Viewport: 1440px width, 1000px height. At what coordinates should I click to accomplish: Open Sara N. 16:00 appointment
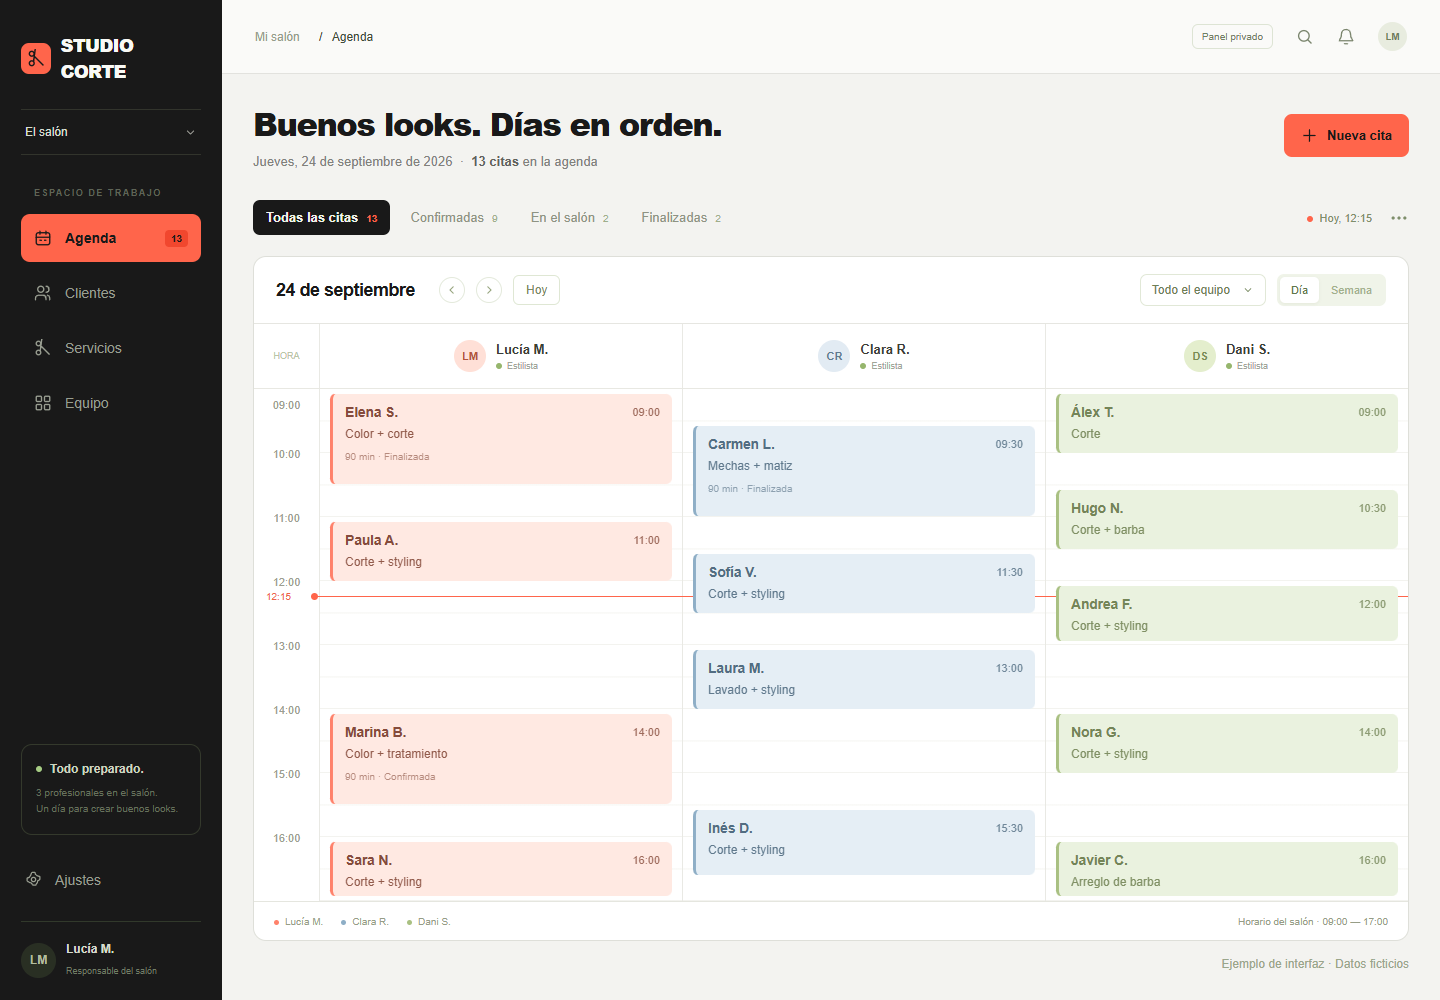coord(501,869)
